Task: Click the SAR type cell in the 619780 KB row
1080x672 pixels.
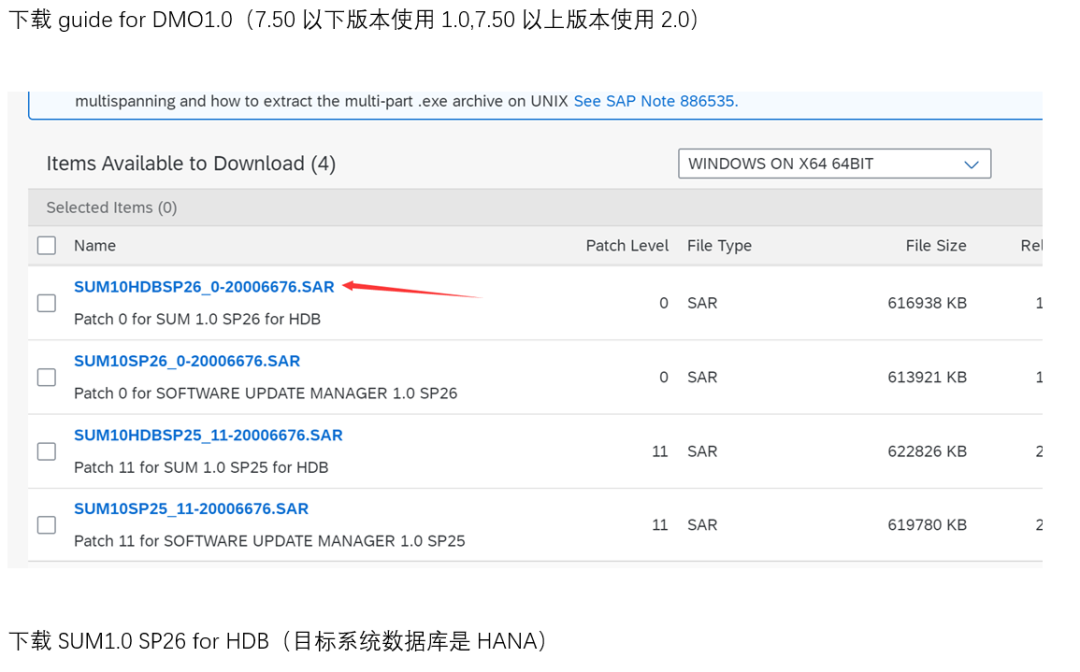Action: tap(702, 525)
